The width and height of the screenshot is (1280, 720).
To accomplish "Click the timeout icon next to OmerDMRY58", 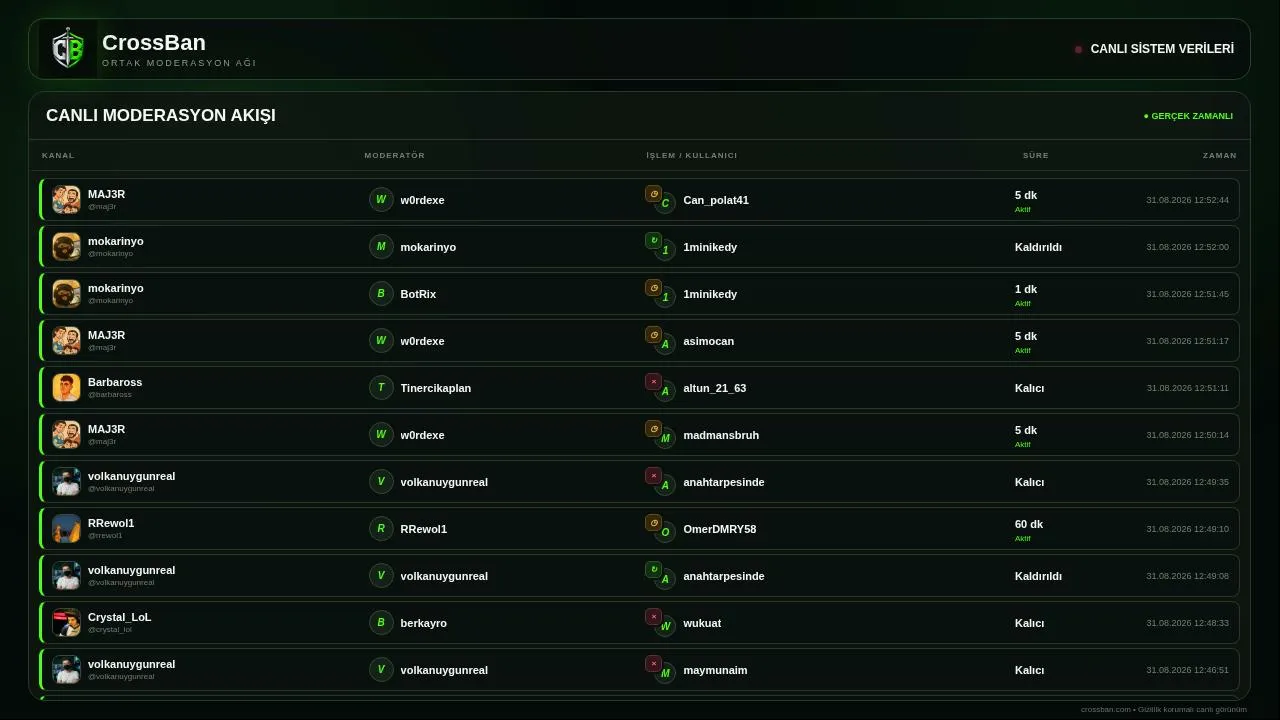I will 653,523.
